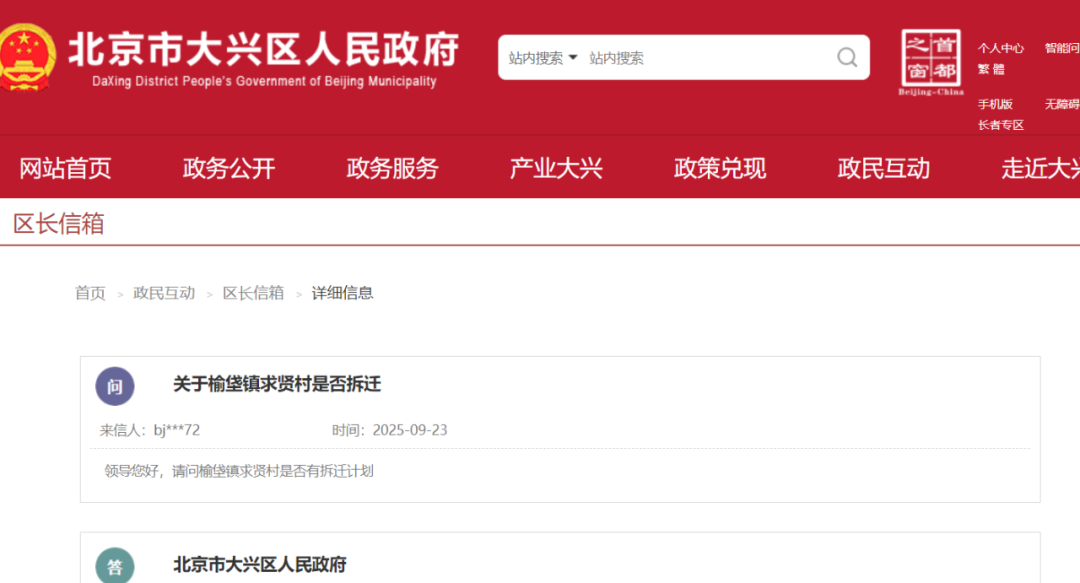The width and height of the screenshot is (1080, 583).
Task: Click the 站内搜索 search input field
Action: pos(700,58)
